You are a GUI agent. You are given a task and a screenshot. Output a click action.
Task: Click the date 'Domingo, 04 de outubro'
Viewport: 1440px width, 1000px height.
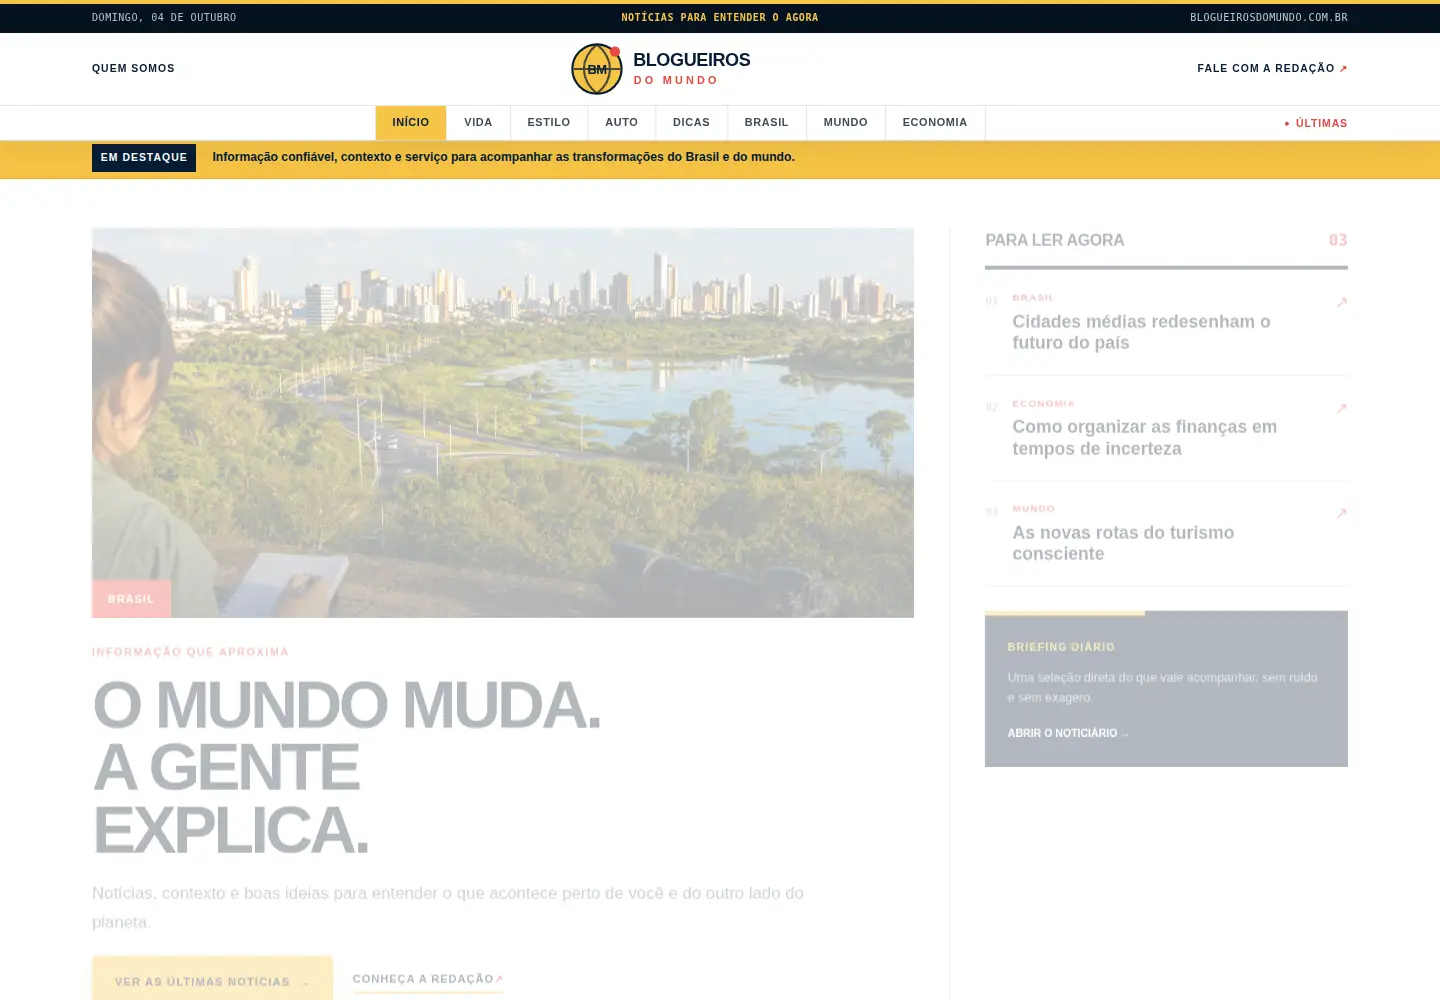point(164,18)
